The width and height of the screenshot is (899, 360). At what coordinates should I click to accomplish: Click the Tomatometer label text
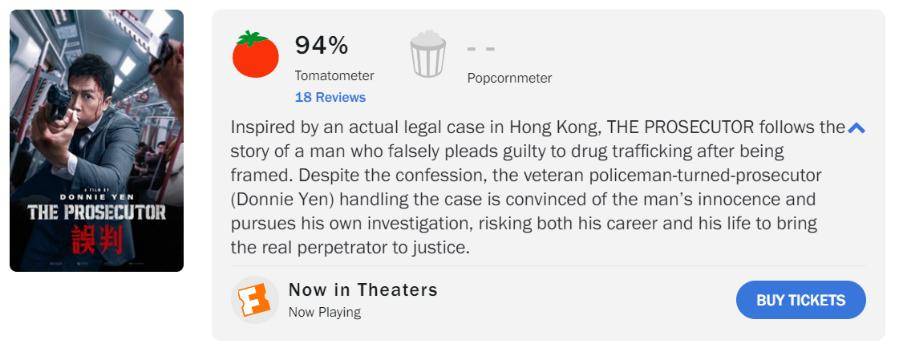(x=334, y=76)
